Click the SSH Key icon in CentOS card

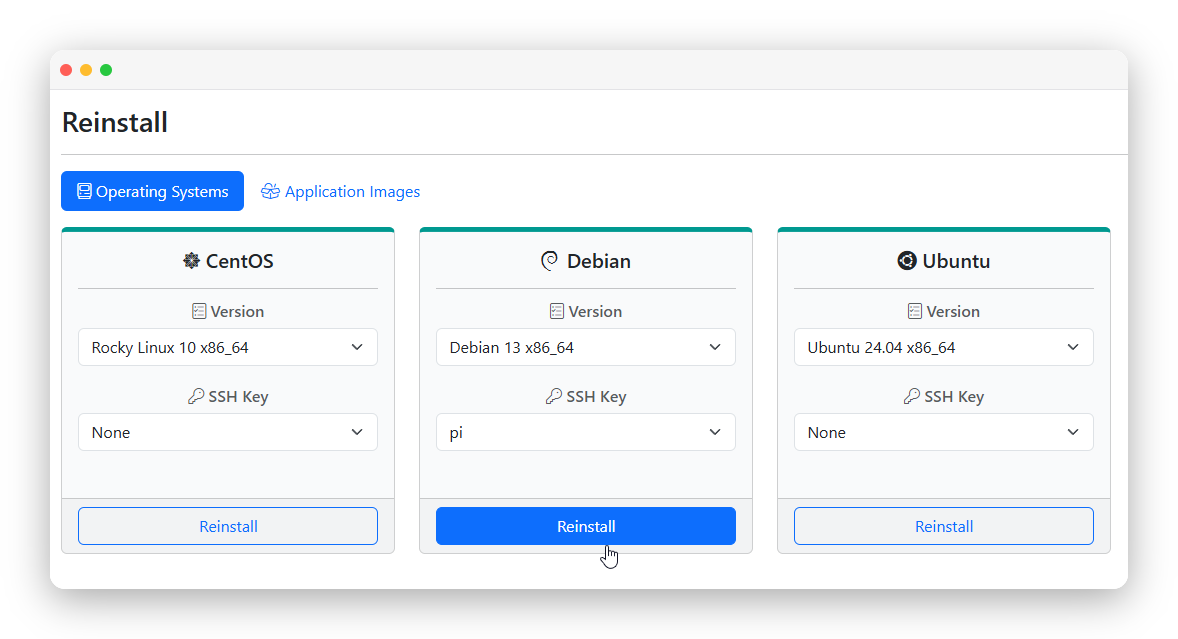[196, 396]
